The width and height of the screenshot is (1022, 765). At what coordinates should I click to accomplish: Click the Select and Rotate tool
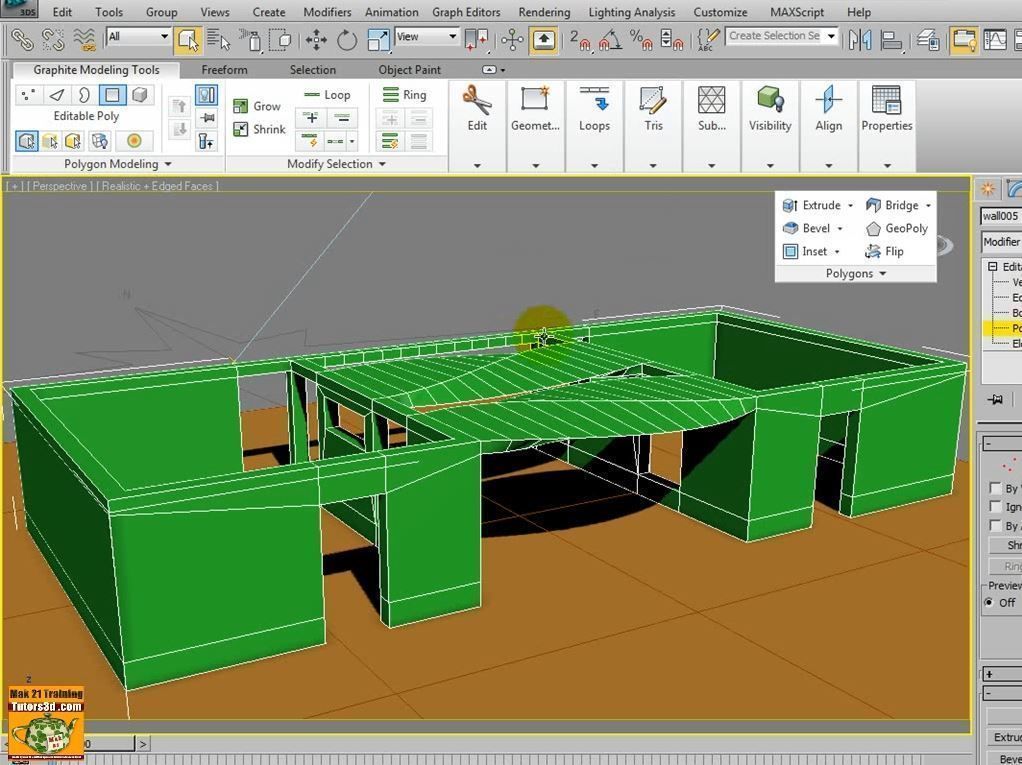(347, 40)
